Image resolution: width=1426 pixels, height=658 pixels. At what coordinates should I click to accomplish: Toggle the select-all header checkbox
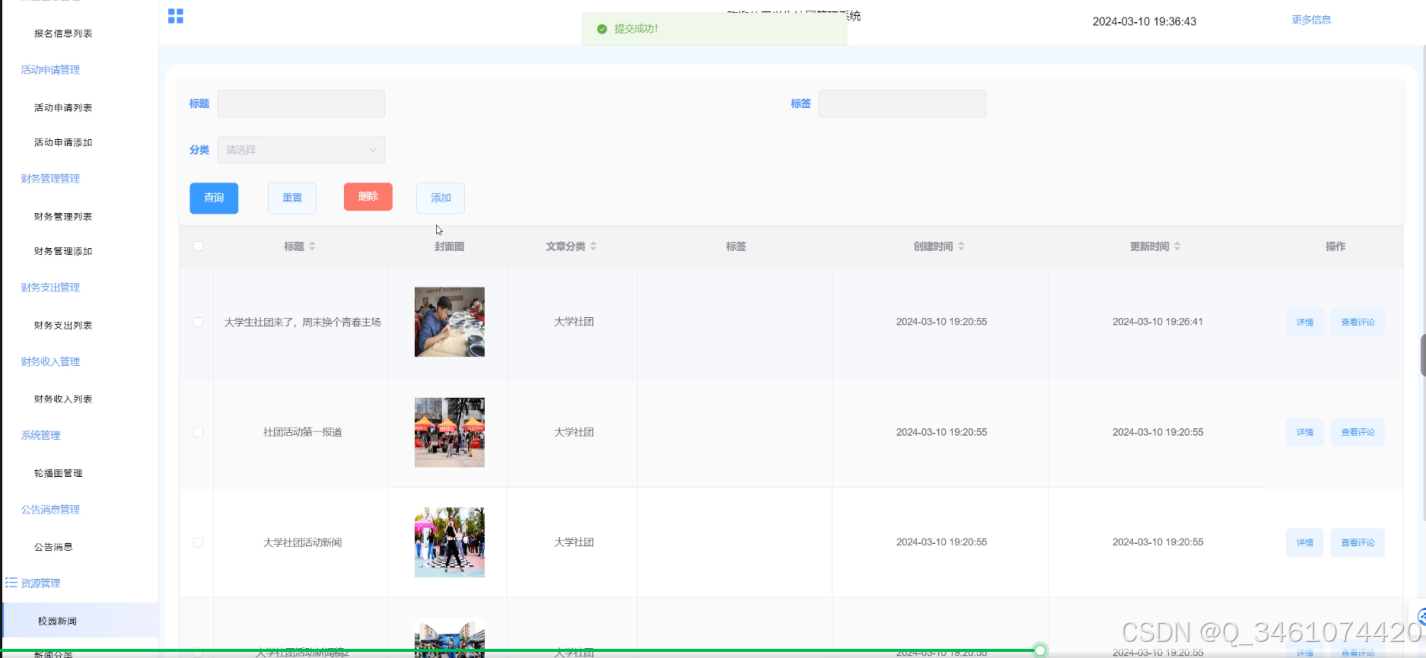198,246
